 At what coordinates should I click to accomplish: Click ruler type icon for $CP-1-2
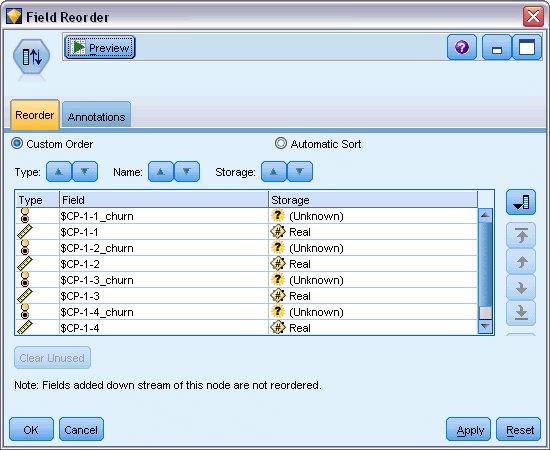25,264
